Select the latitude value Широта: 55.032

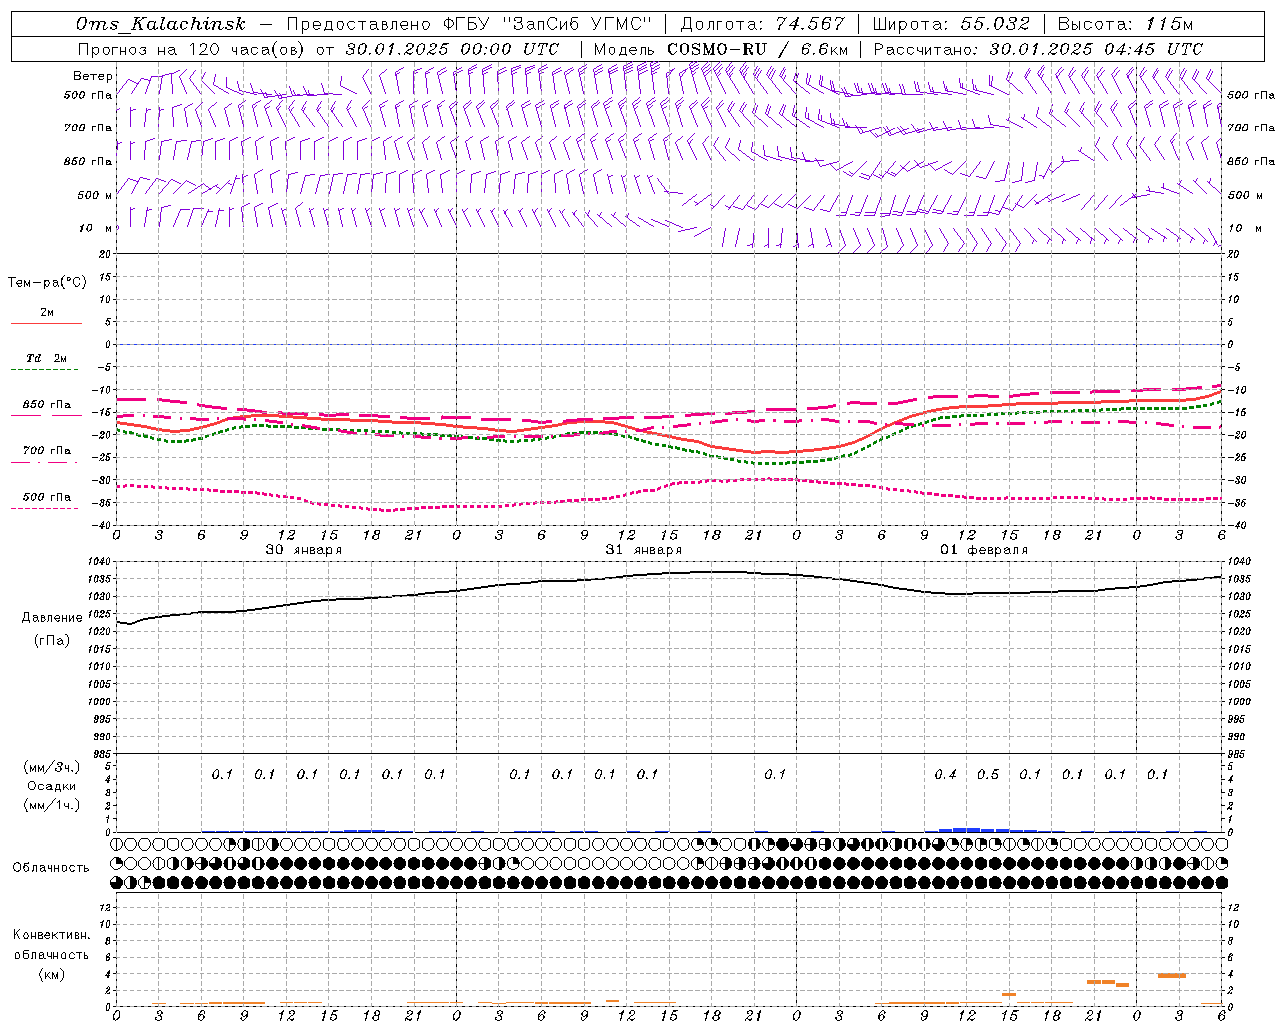pos(951,24)
